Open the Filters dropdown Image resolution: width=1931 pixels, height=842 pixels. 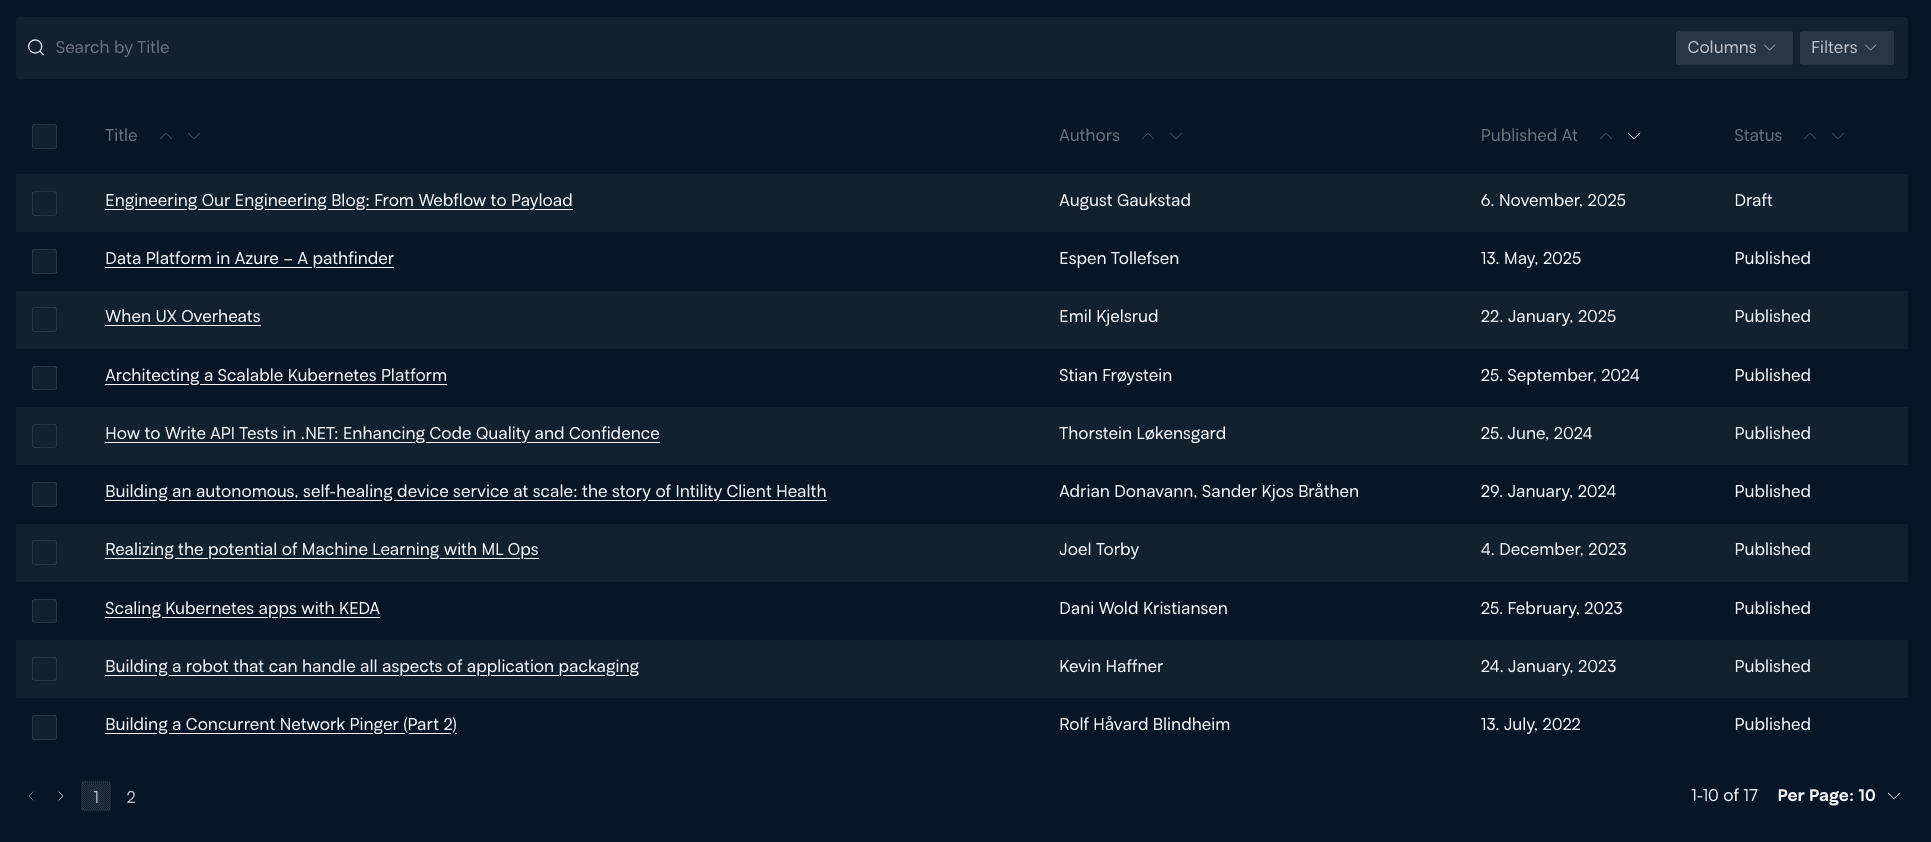(1846, 47)
